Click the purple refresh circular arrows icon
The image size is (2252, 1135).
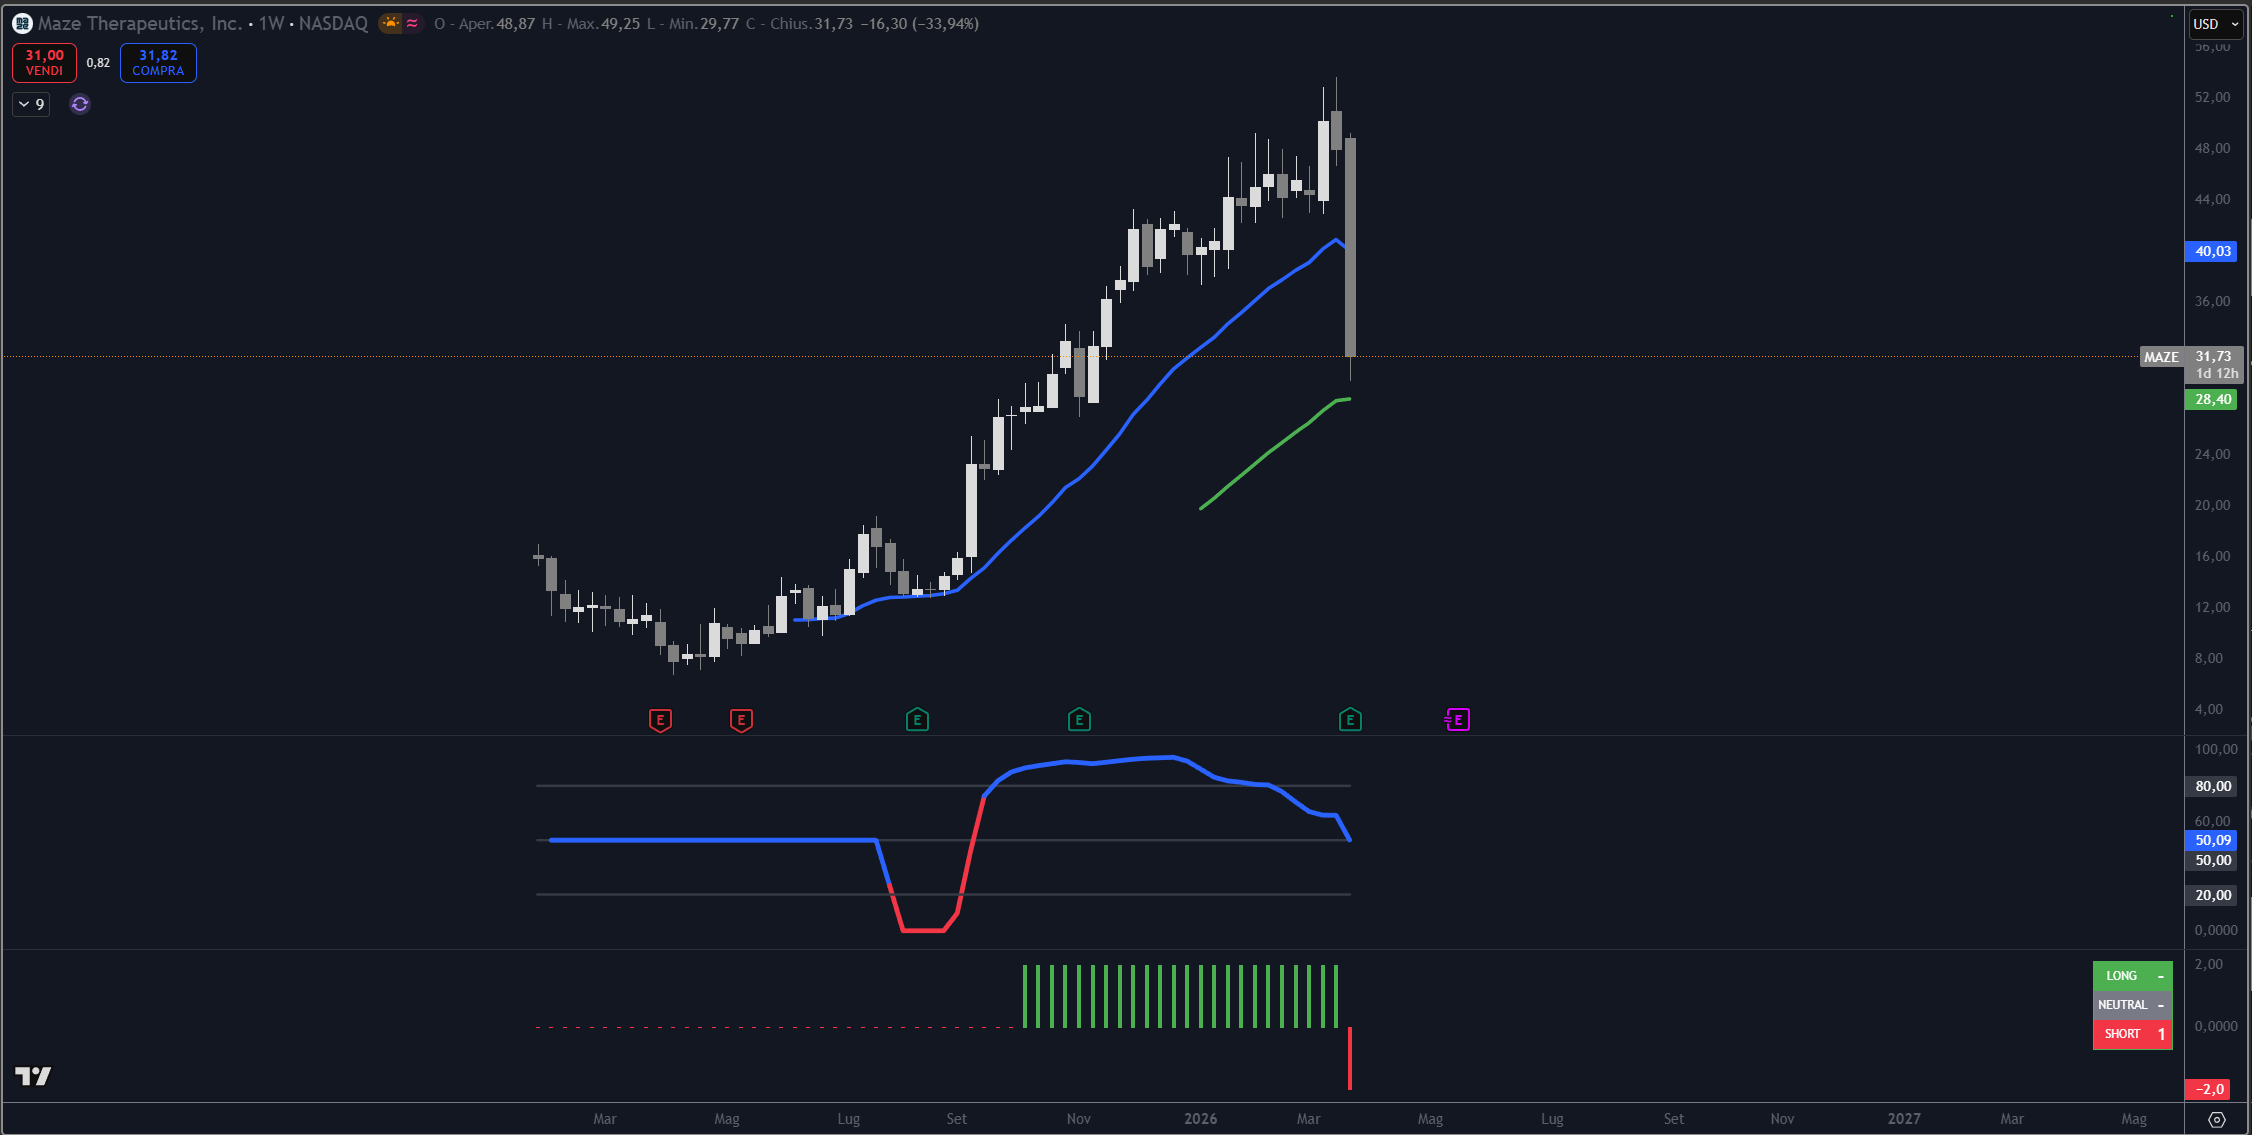click(x=80, y=104)
